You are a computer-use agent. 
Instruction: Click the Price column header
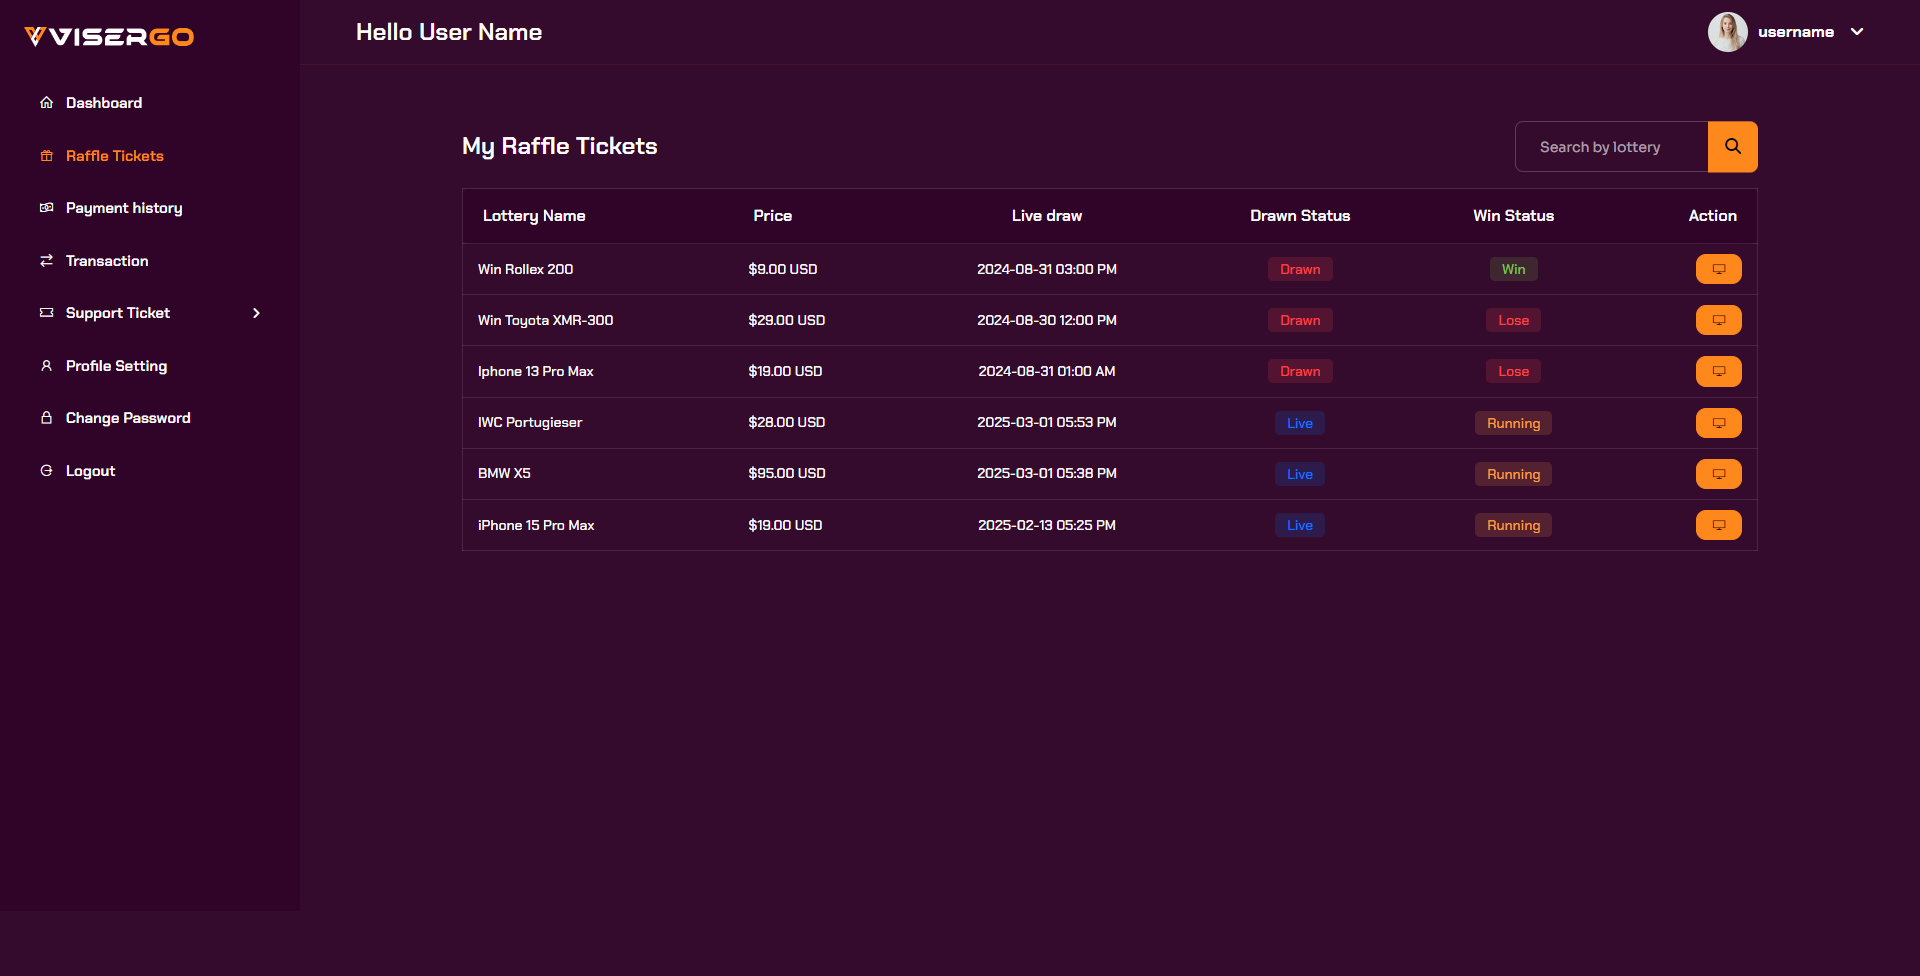point(773,216)
